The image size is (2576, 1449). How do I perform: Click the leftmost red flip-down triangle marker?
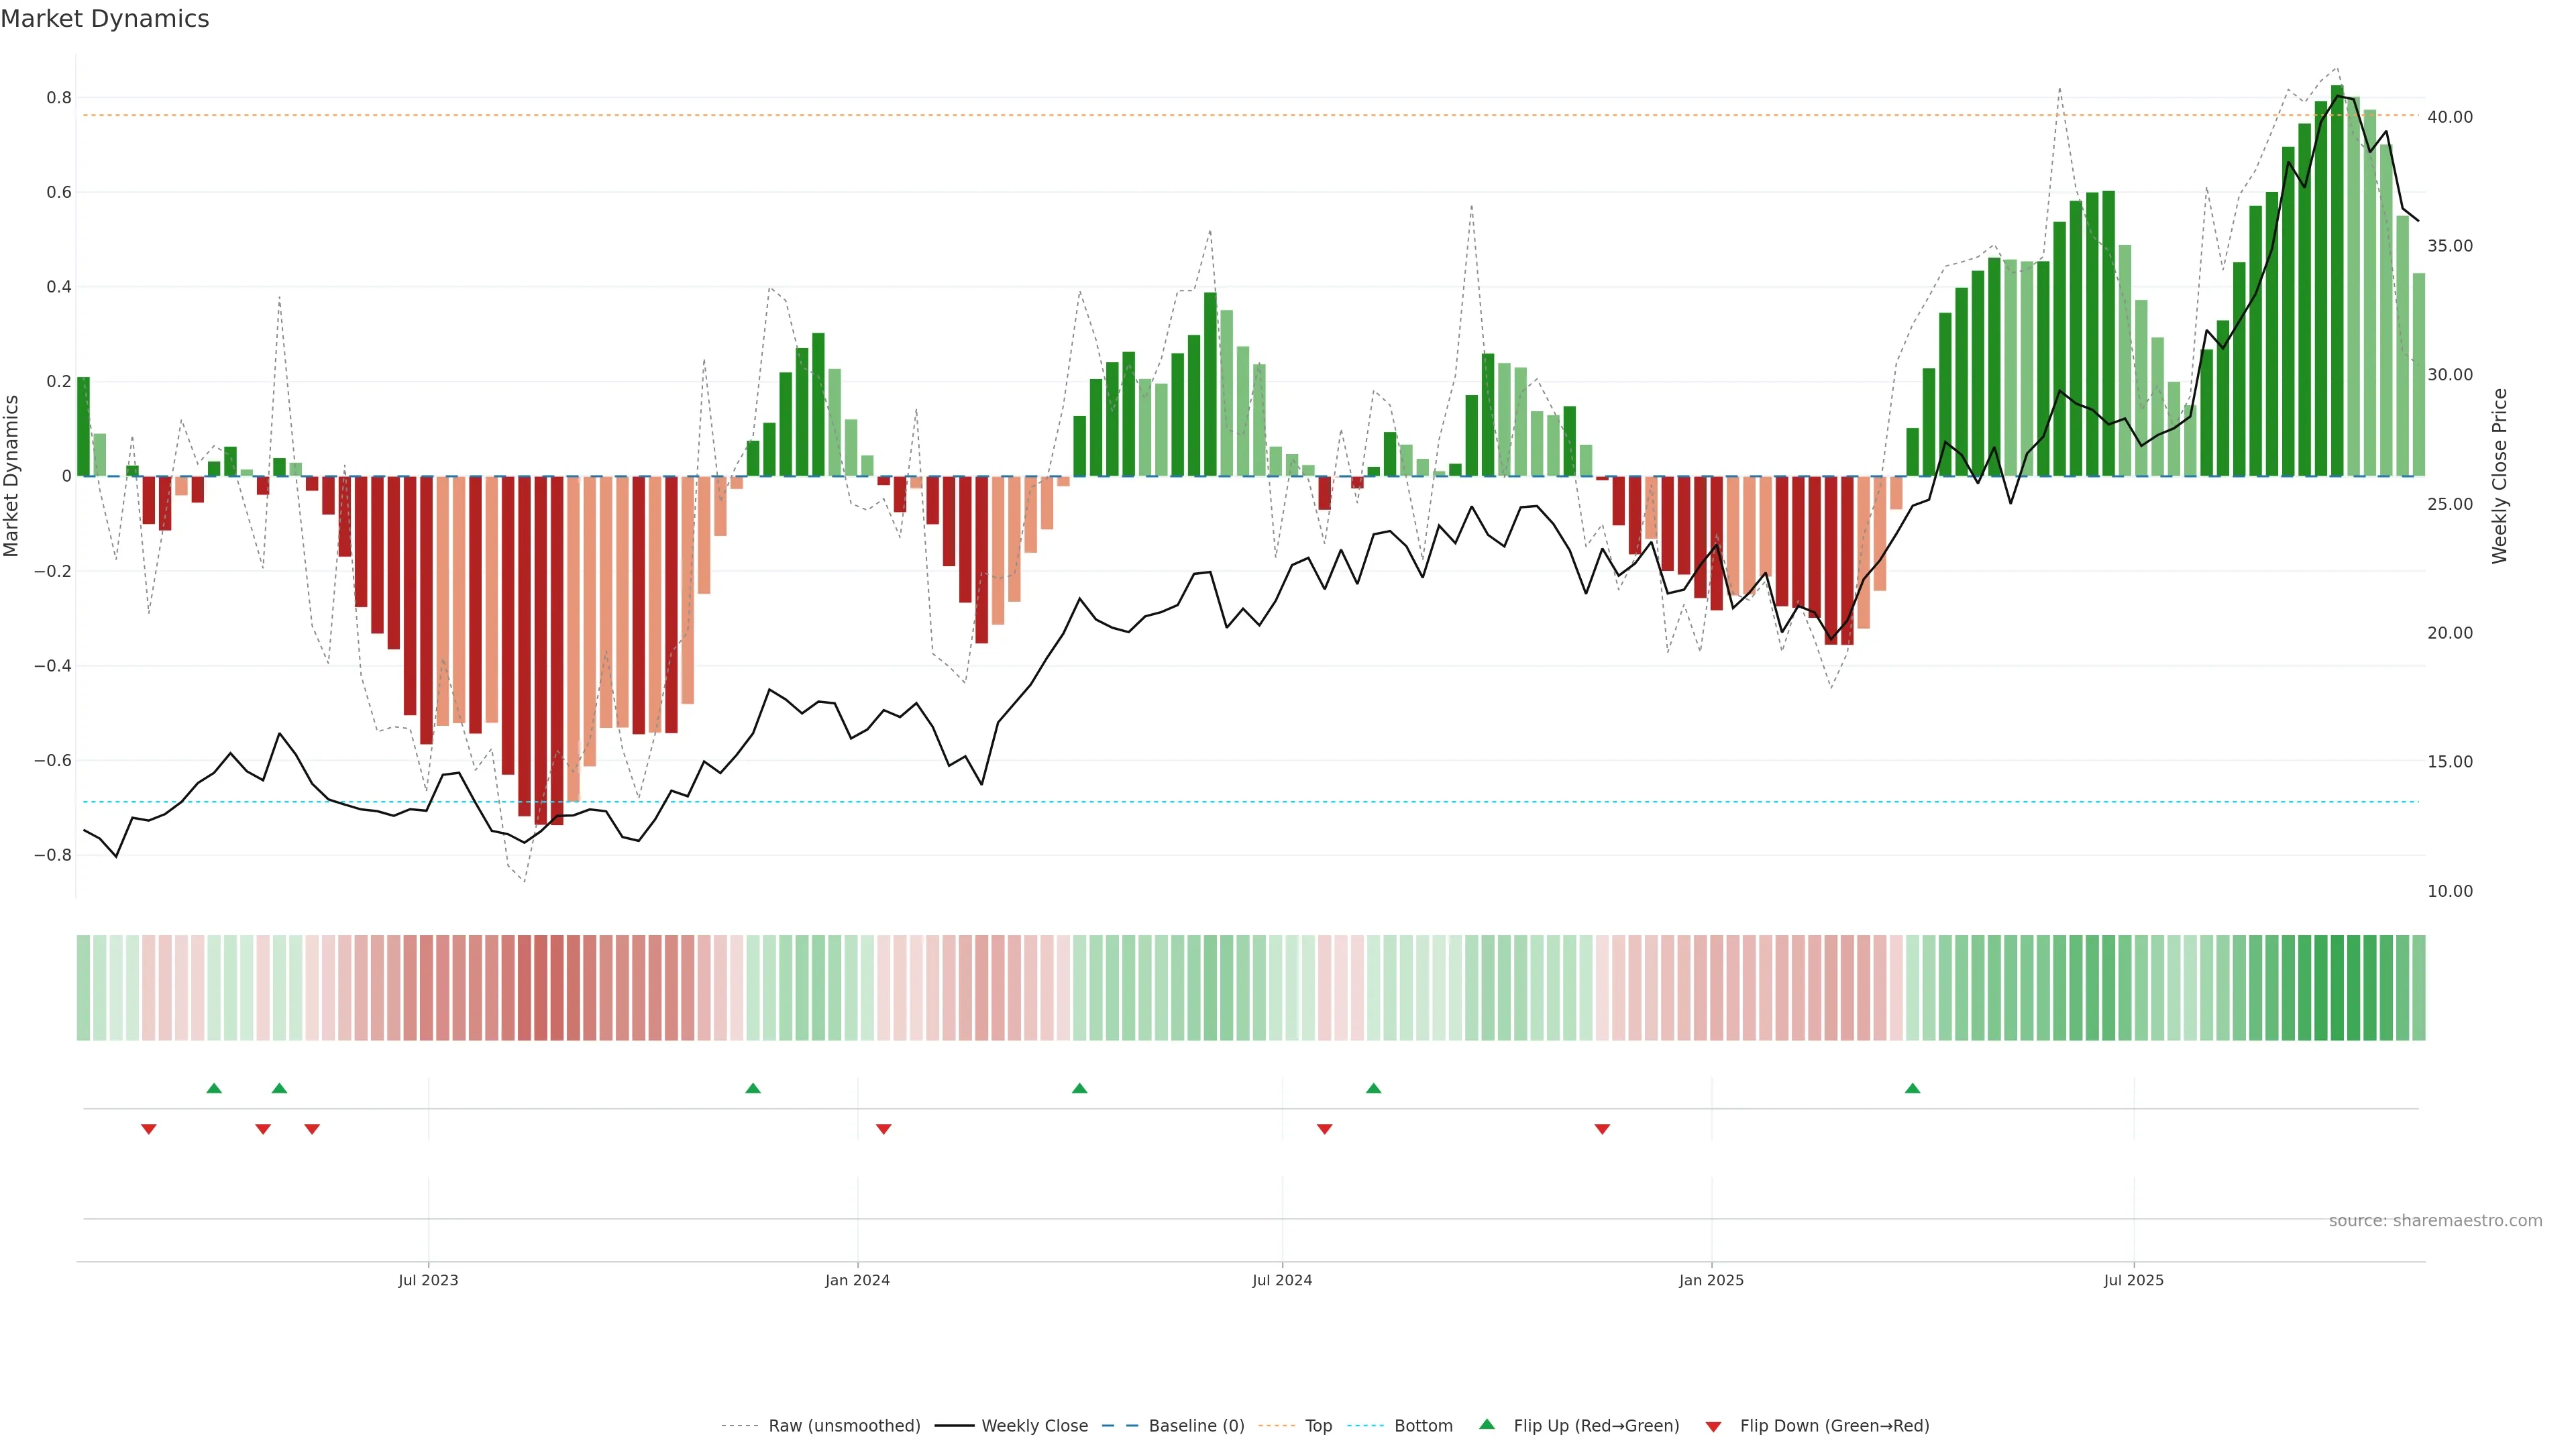pos(149,1129)
